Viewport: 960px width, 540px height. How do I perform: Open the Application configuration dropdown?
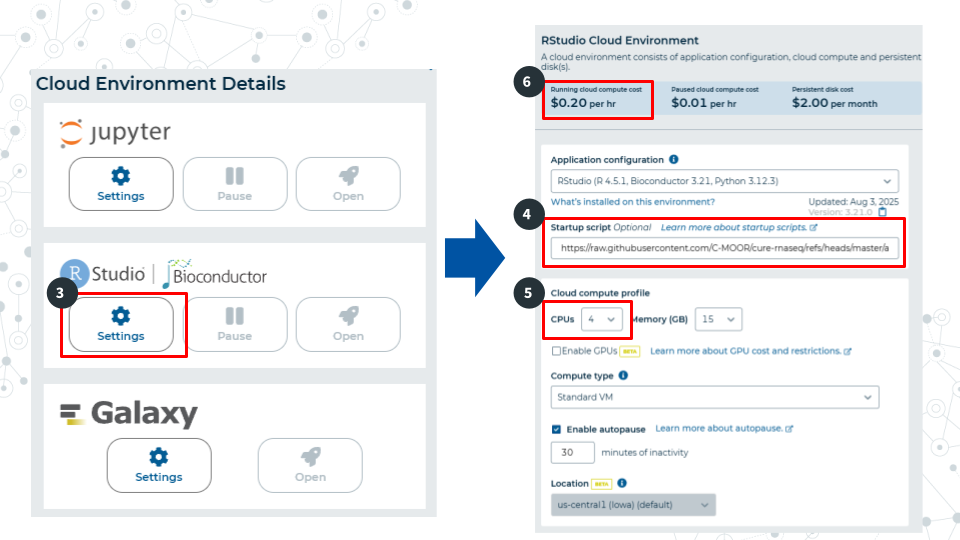pyautogui.click(x=724, y=181)
